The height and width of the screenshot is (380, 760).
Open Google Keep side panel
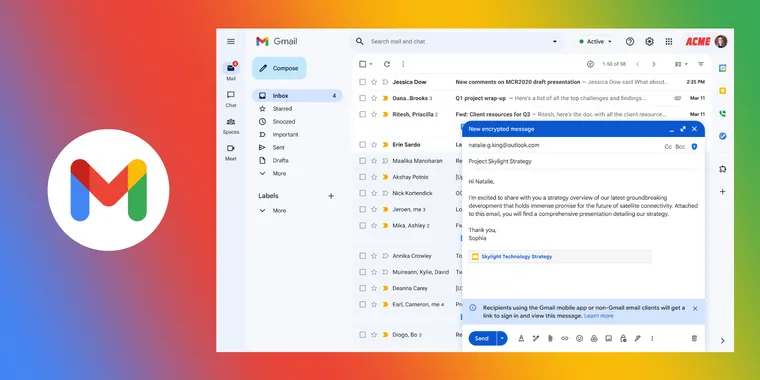tap(722, 91)
